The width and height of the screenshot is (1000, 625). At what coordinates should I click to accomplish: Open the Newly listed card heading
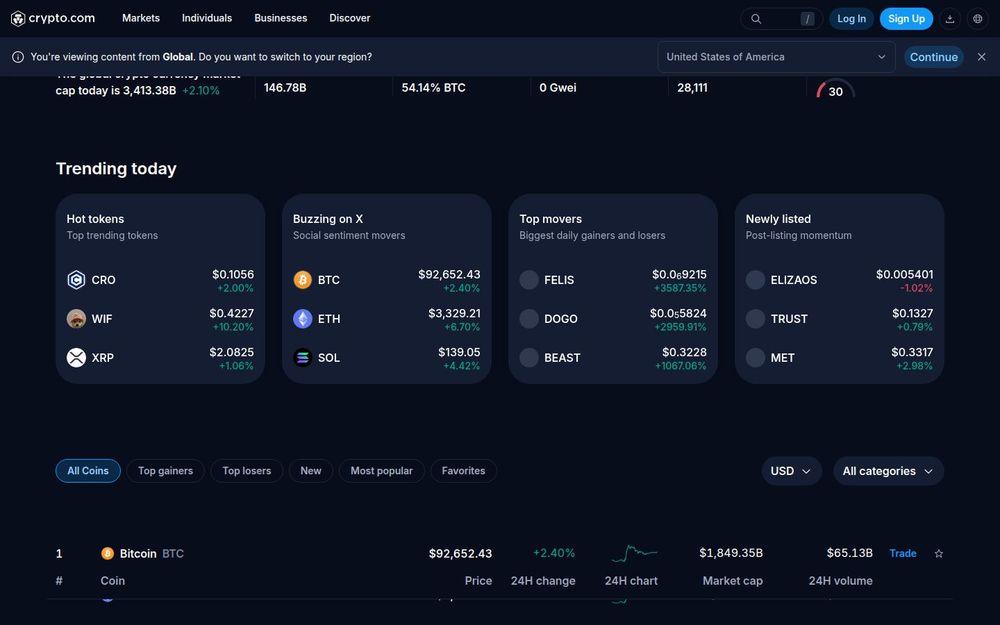[x=778, y=219]
